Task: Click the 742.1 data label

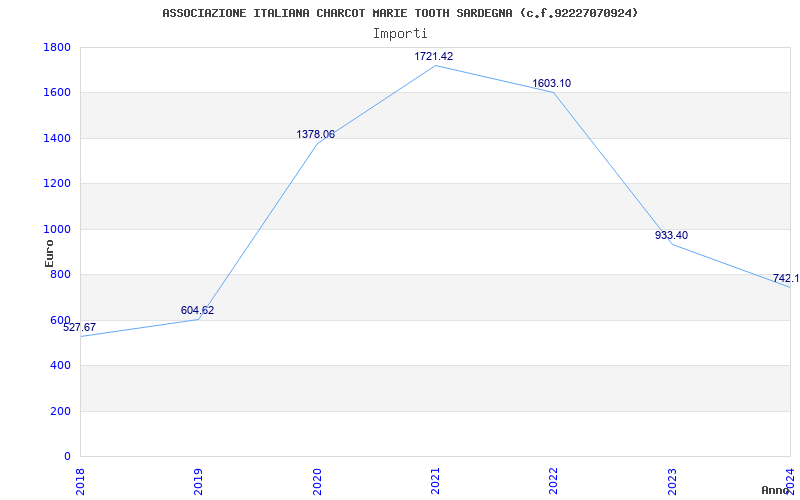Action: 786,279
